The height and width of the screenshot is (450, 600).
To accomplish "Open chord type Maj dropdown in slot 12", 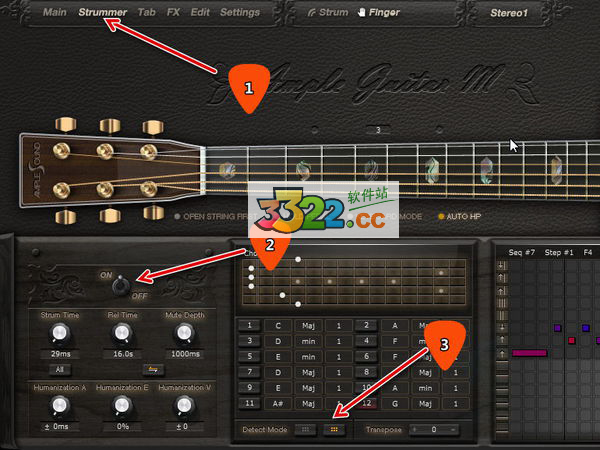I will tap(425, 403).
